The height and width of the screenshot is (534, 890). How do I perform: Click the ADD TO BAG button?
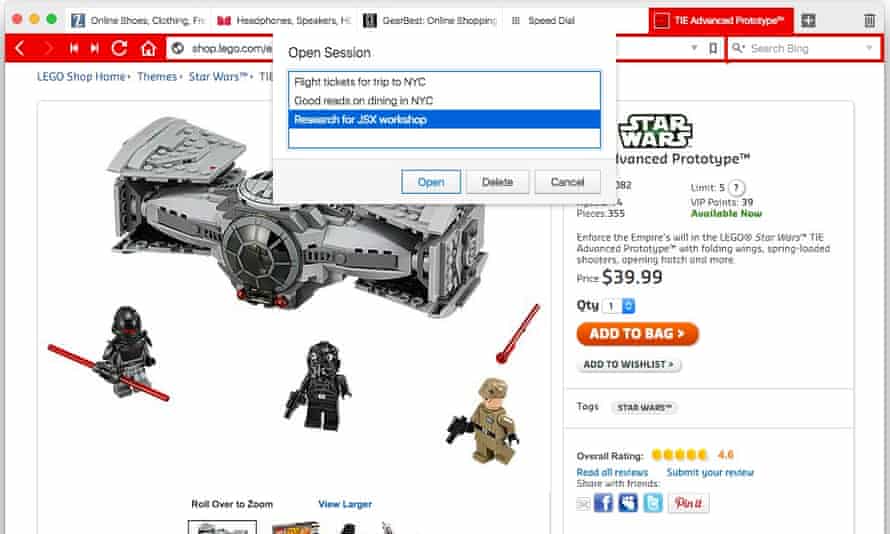tap(637, 334)
